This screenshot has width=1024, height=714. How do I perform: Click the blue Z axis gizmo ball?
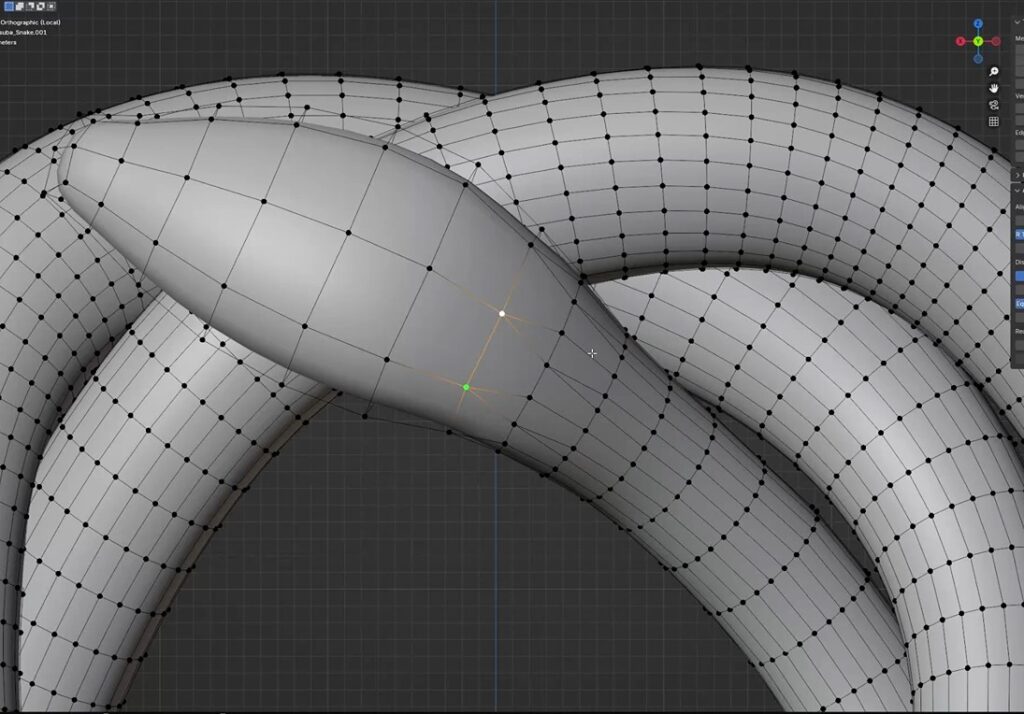tap(978, 24)
